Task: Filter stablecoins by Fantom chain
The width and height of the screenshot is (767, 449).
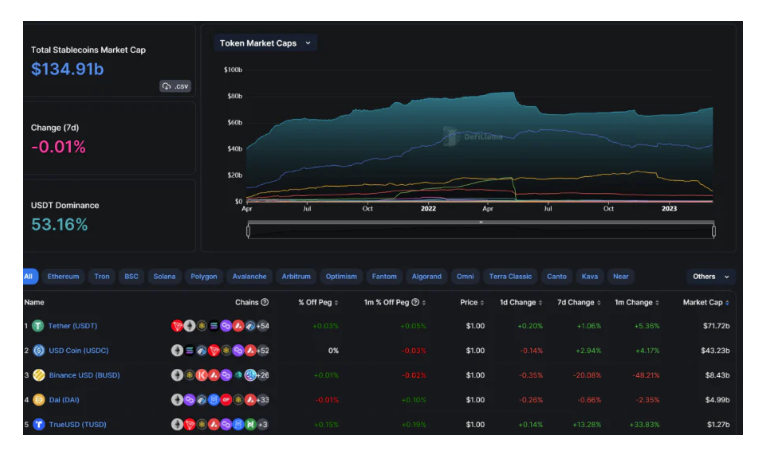Action: click(x=384, y=276)
